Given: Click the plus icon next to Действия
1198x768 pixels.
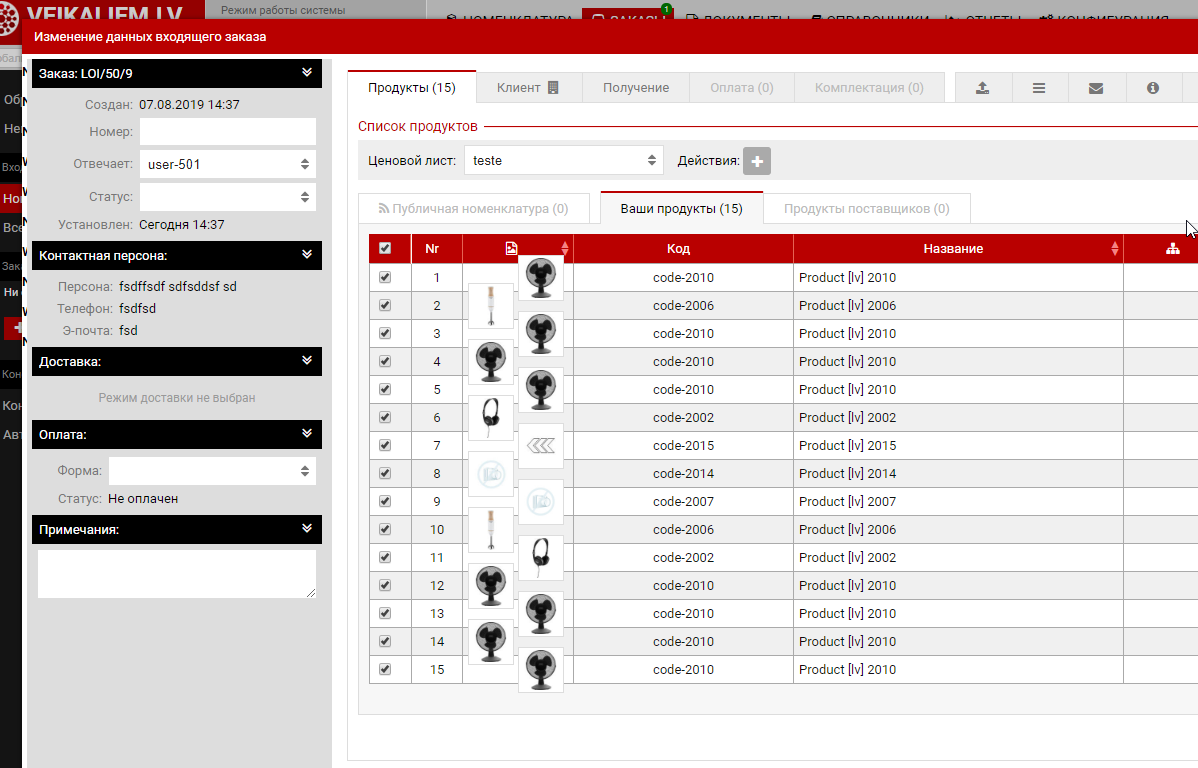Looking at the screenshot, I should click(x=756, y=161).
